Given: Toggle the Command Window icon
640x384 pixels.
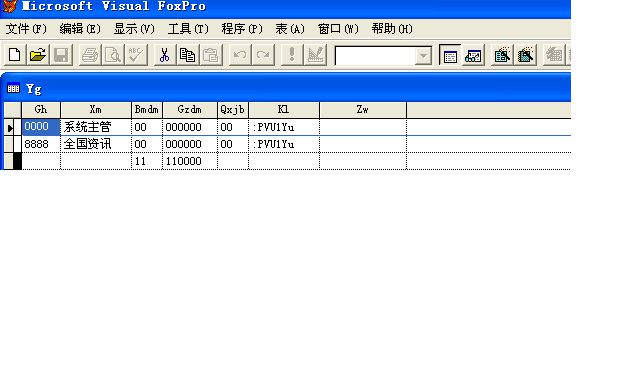Looking at the screenshot, I should (x=450, y=55).
